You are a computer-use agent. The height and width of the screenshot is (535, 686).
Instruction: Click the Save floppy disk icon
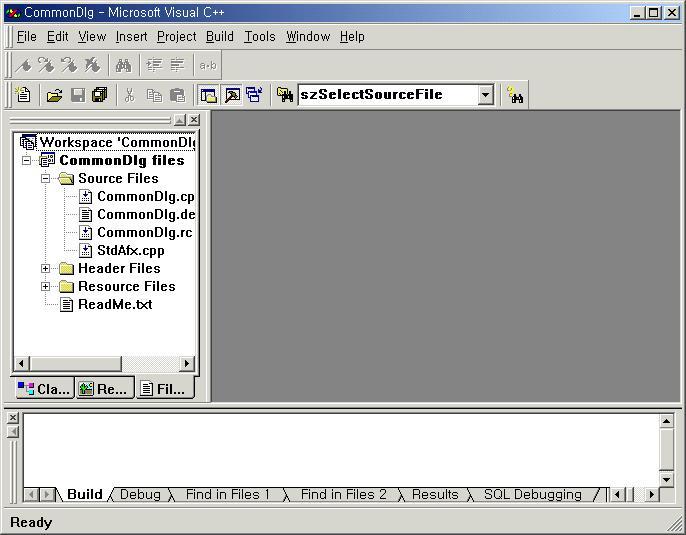click(78, 94)
